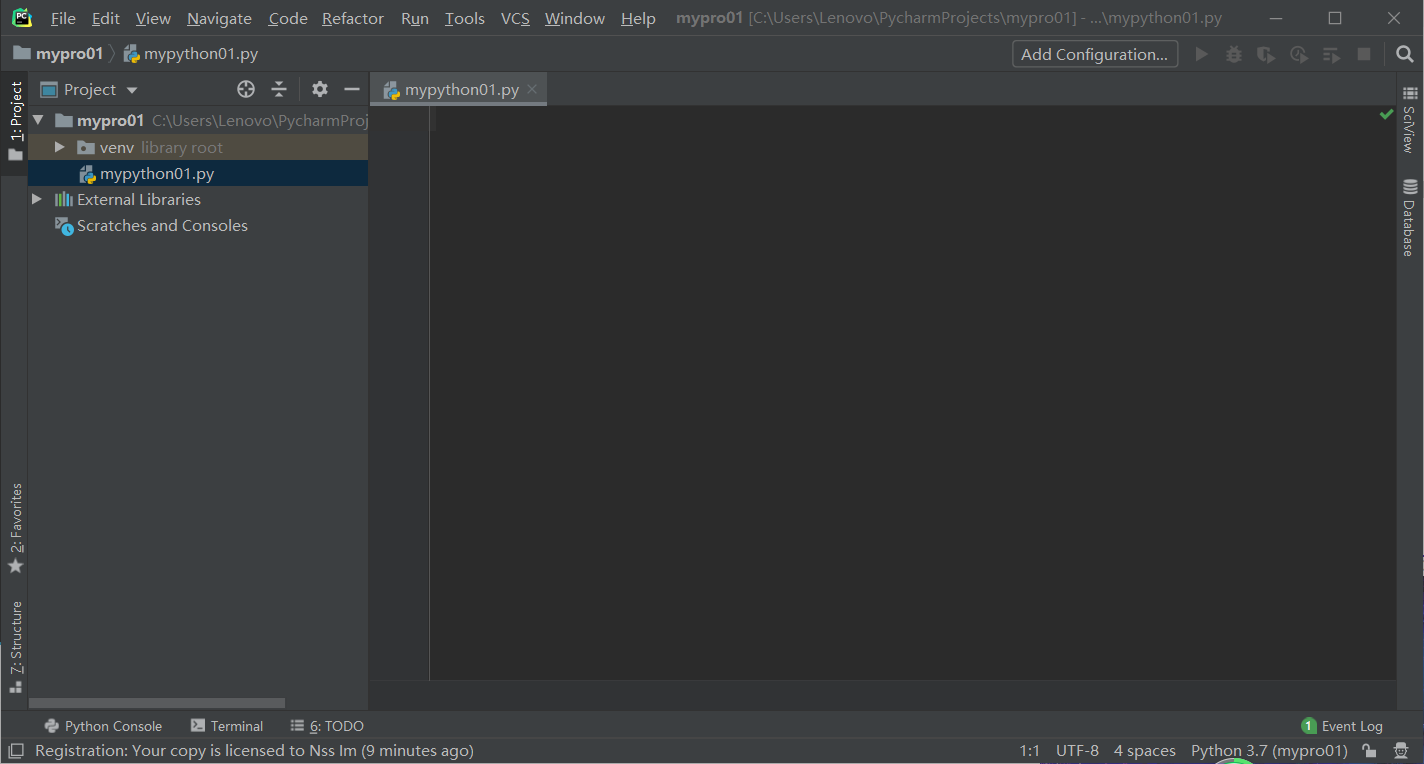The height and width of the screenshot is (764, 1424).
Task: Click the Stop square icon
Action: pos(1364,54)
